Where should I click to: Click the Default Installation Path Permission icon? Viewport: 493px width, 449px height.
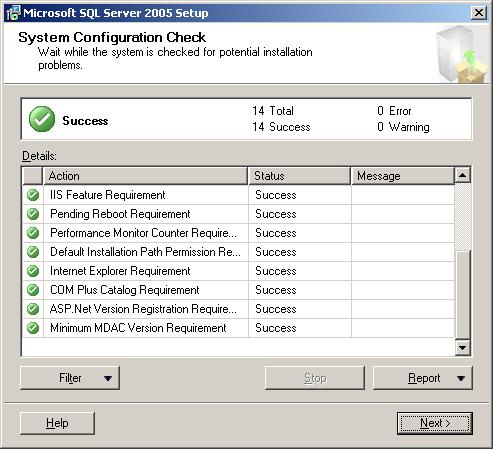(x=33, y=252)
